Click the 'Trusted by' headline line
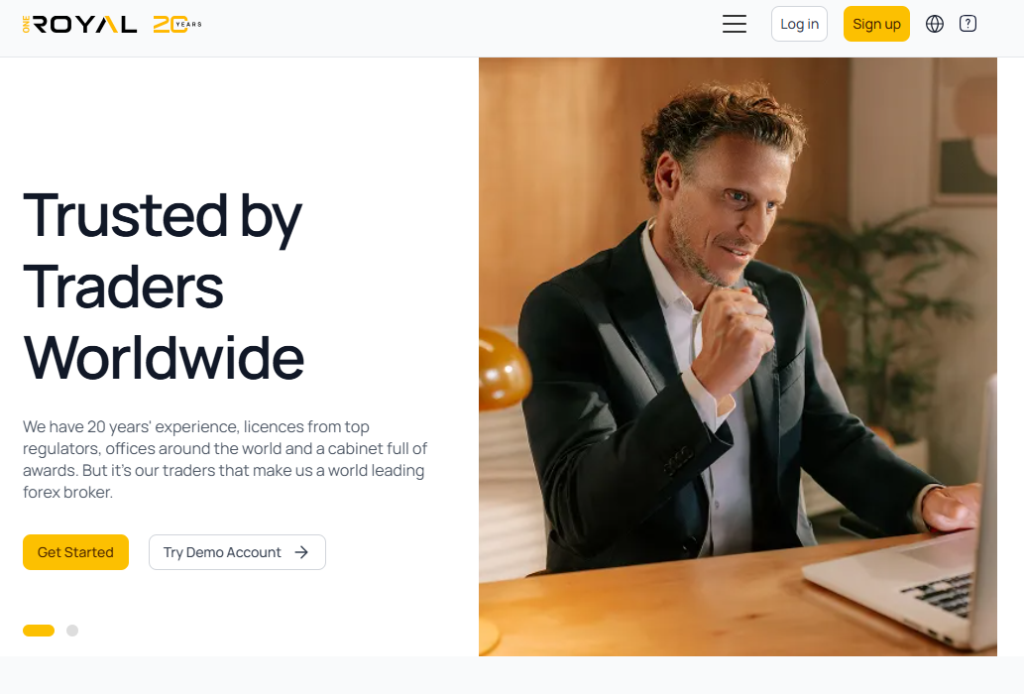1024x694 pixels. pyautogui.click(x=162, y=217)
